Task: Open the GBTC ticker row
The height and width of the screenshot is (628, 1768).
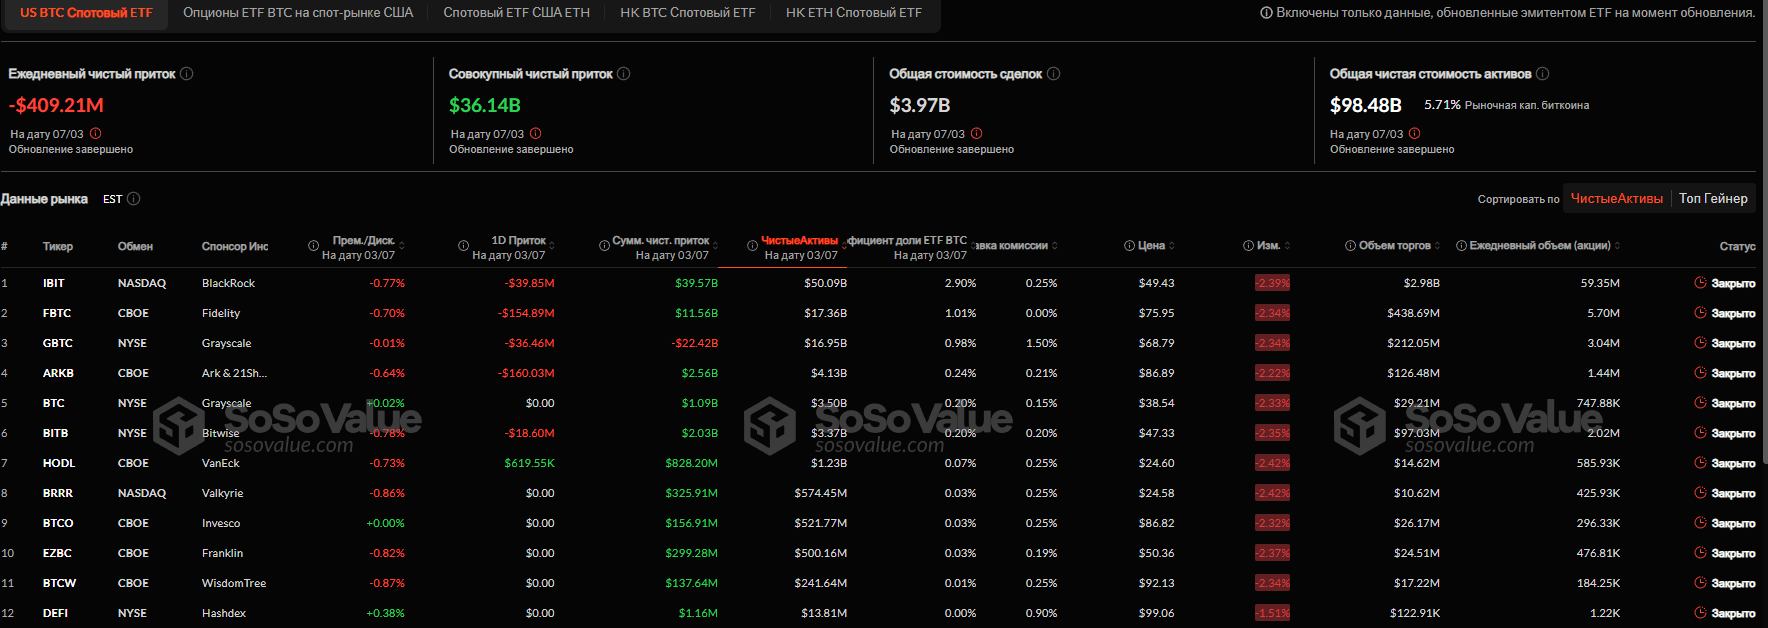Action: tap(878, 343)
